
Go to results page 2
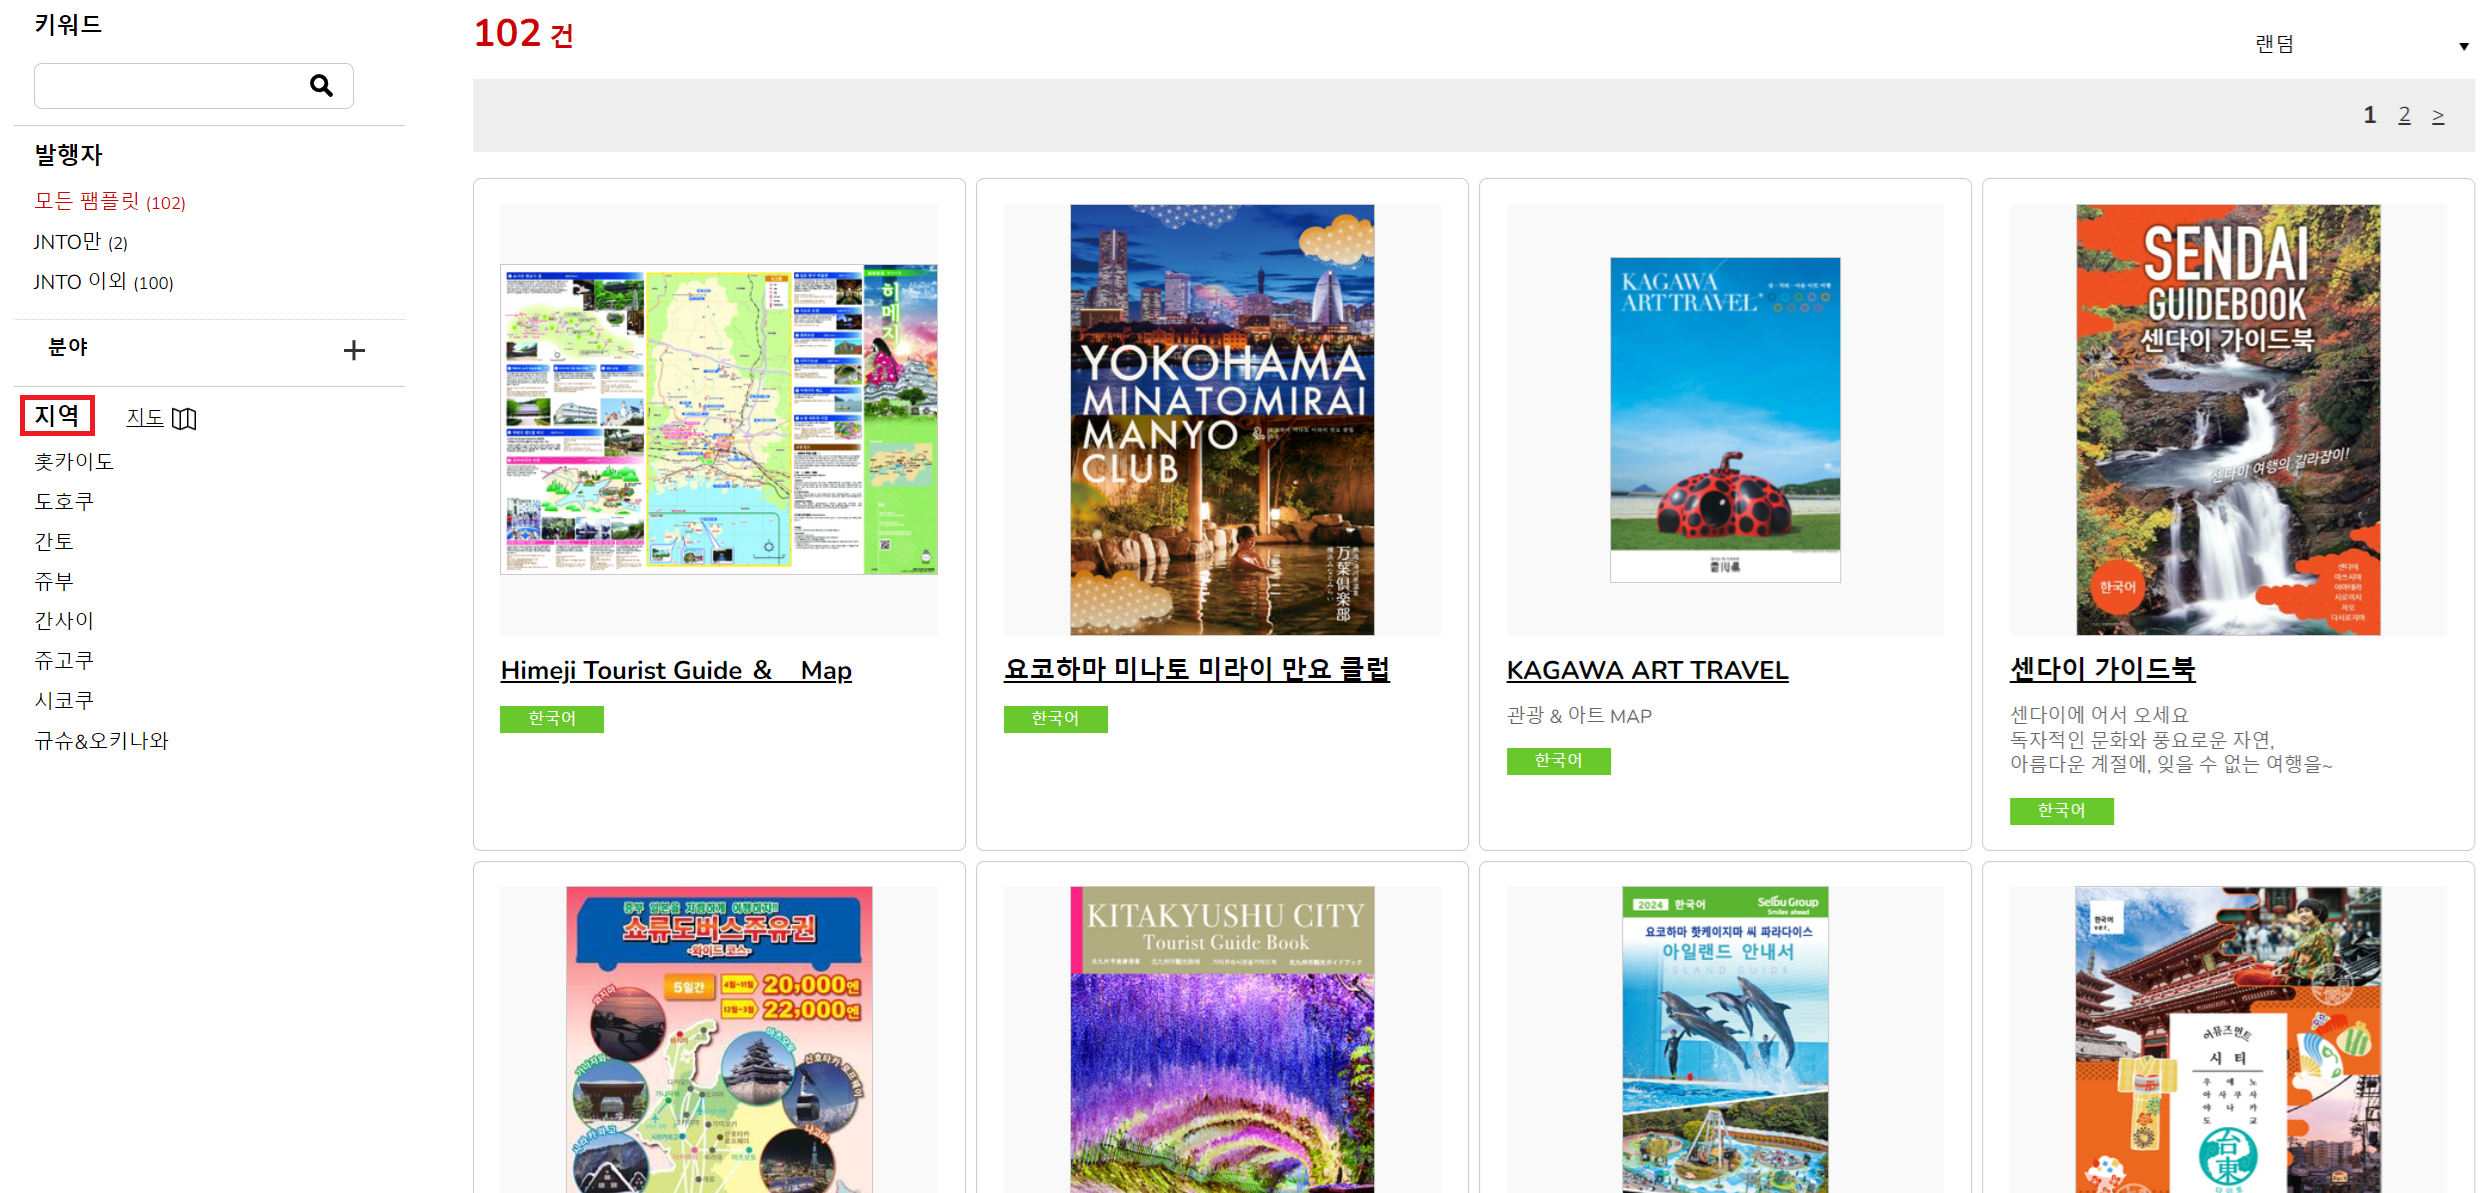click(2404, 116)
